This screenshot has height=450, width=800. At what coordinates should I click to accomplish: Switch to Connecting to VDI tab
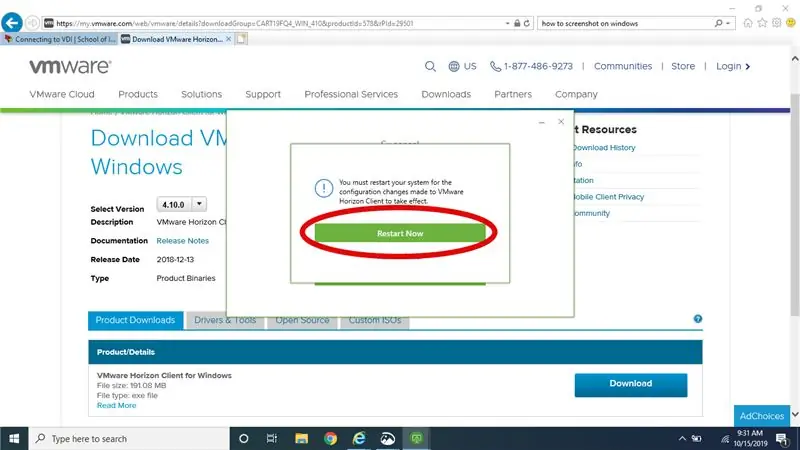tap(60, 39)
